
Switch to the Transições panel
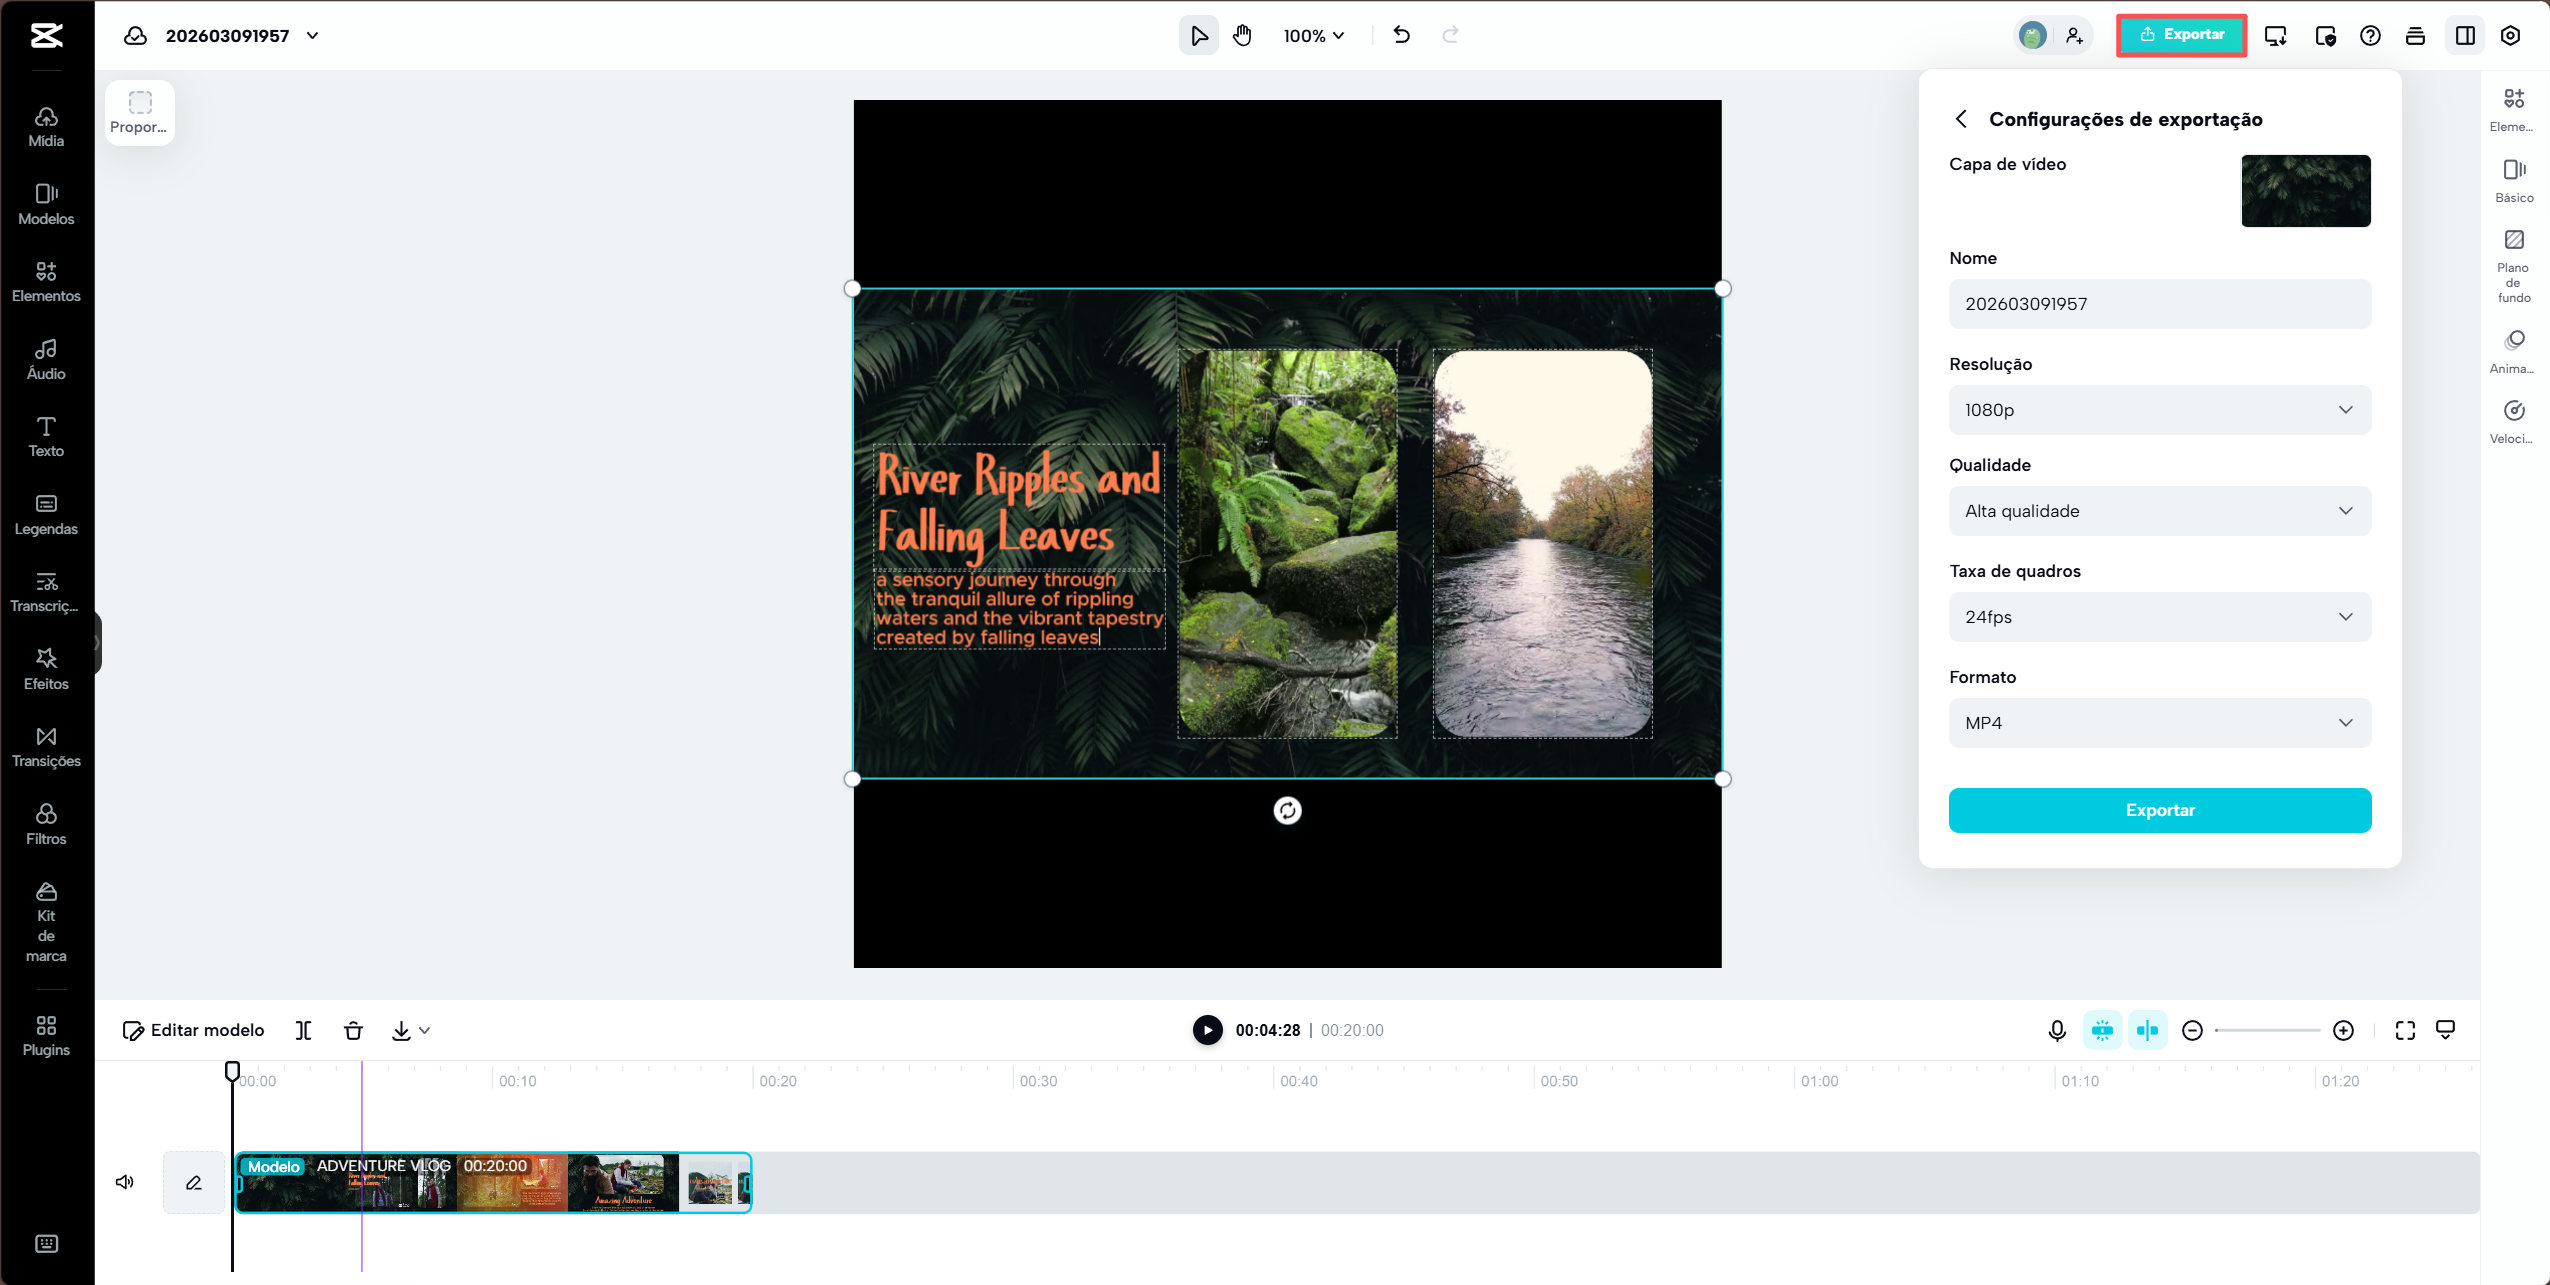pos(46,746)
